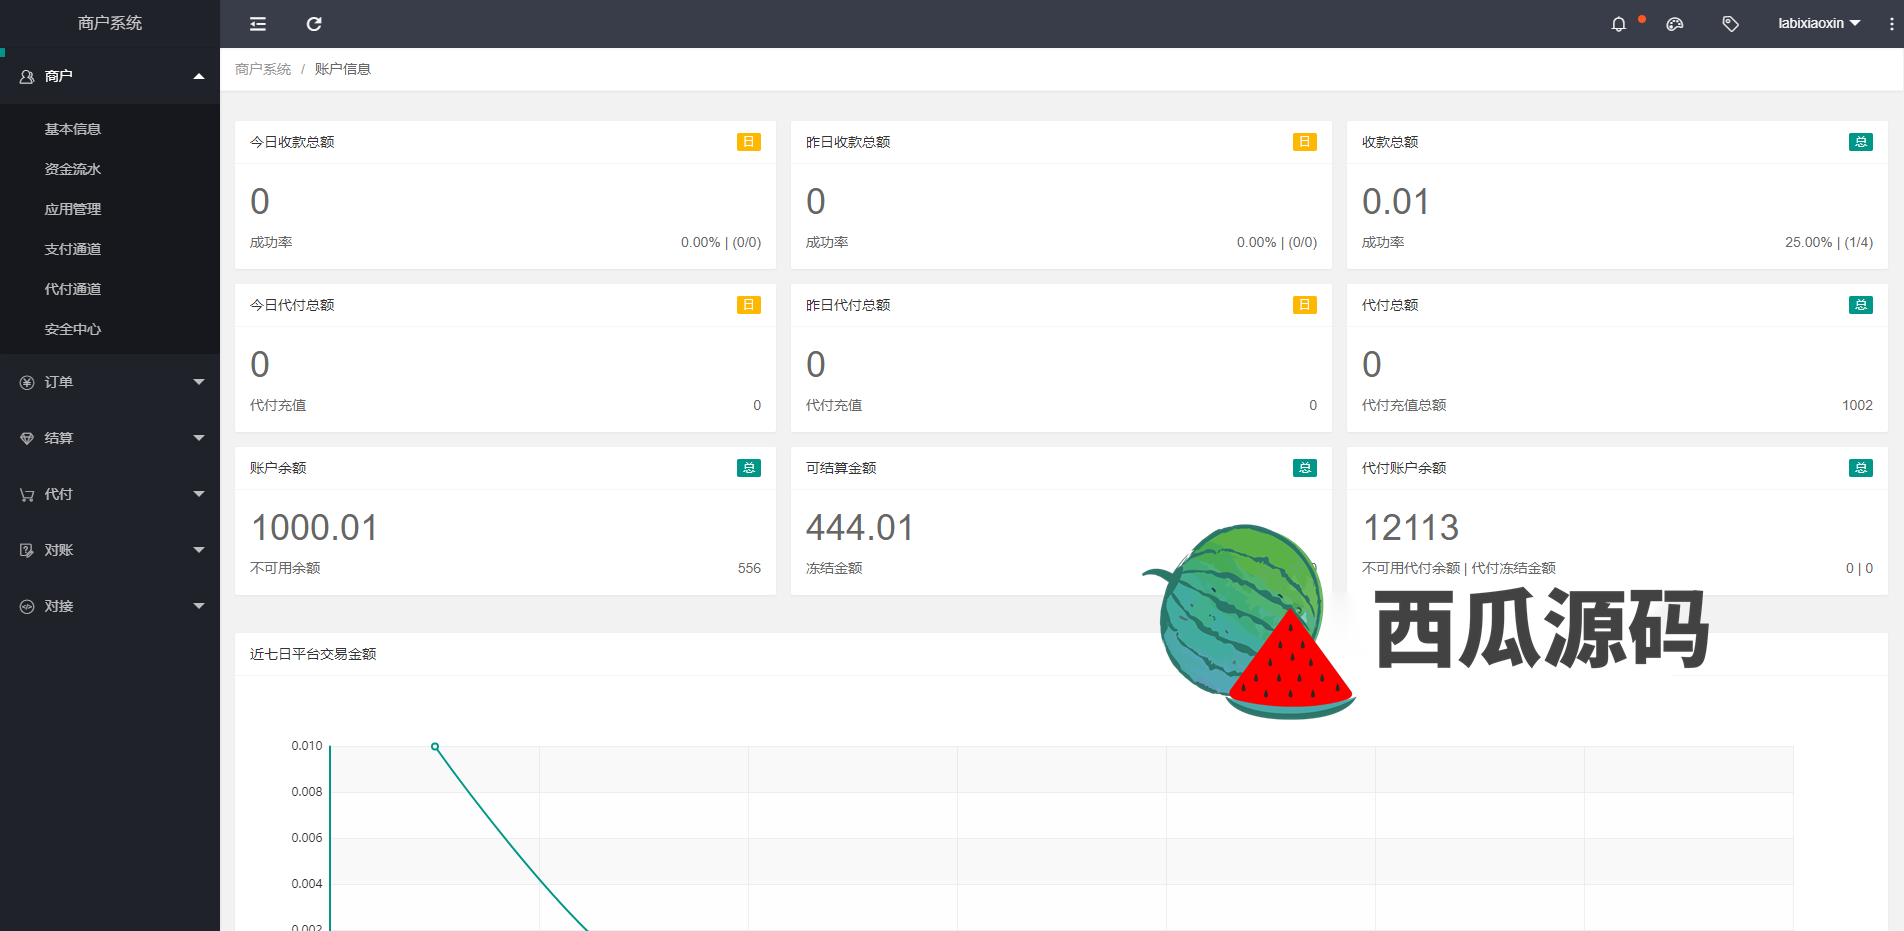Open the labixiaoxin user dropdown
1904x931 pixels.
1819,24
